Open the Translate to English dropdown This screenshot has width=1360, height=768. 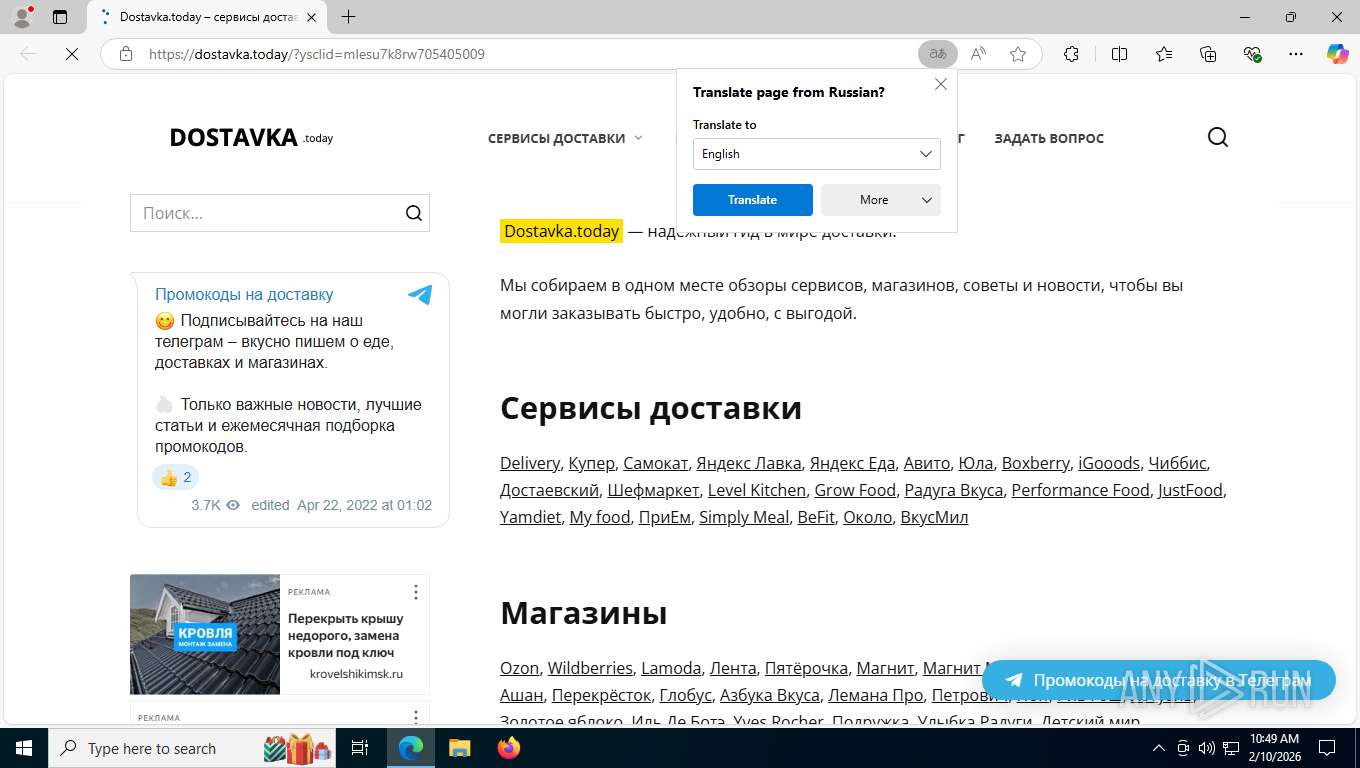click(x=816, y=154)
